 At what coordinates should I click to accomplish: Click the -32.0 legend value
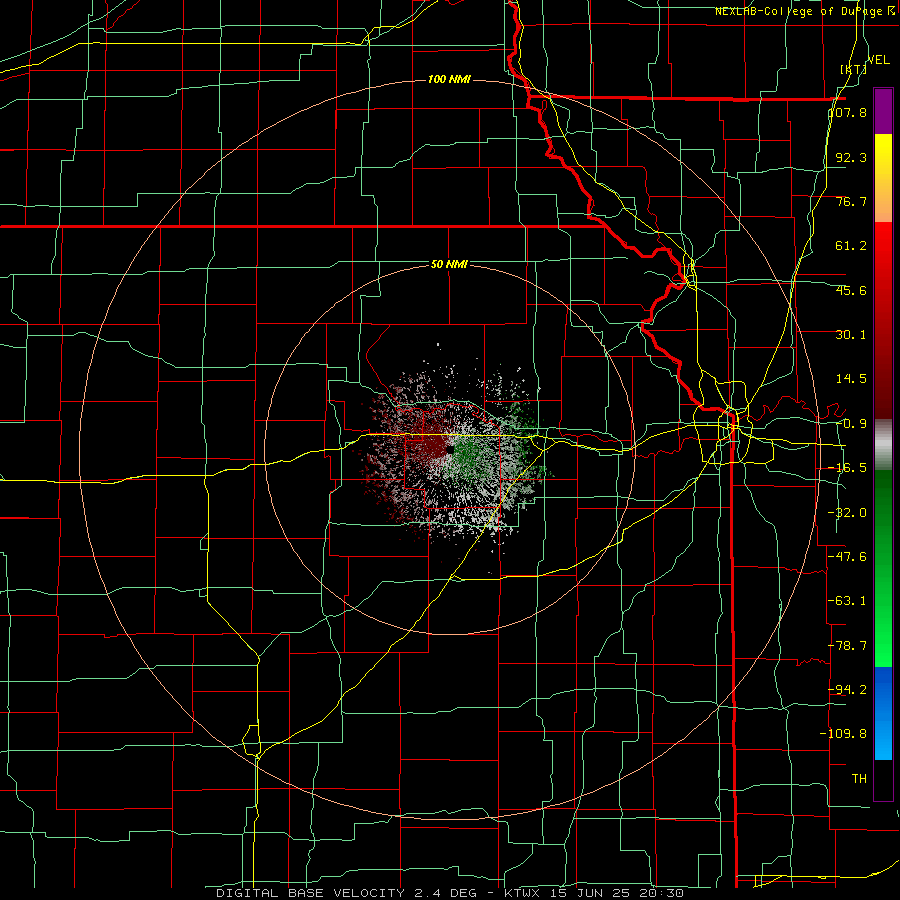click(x=847, y=513)
